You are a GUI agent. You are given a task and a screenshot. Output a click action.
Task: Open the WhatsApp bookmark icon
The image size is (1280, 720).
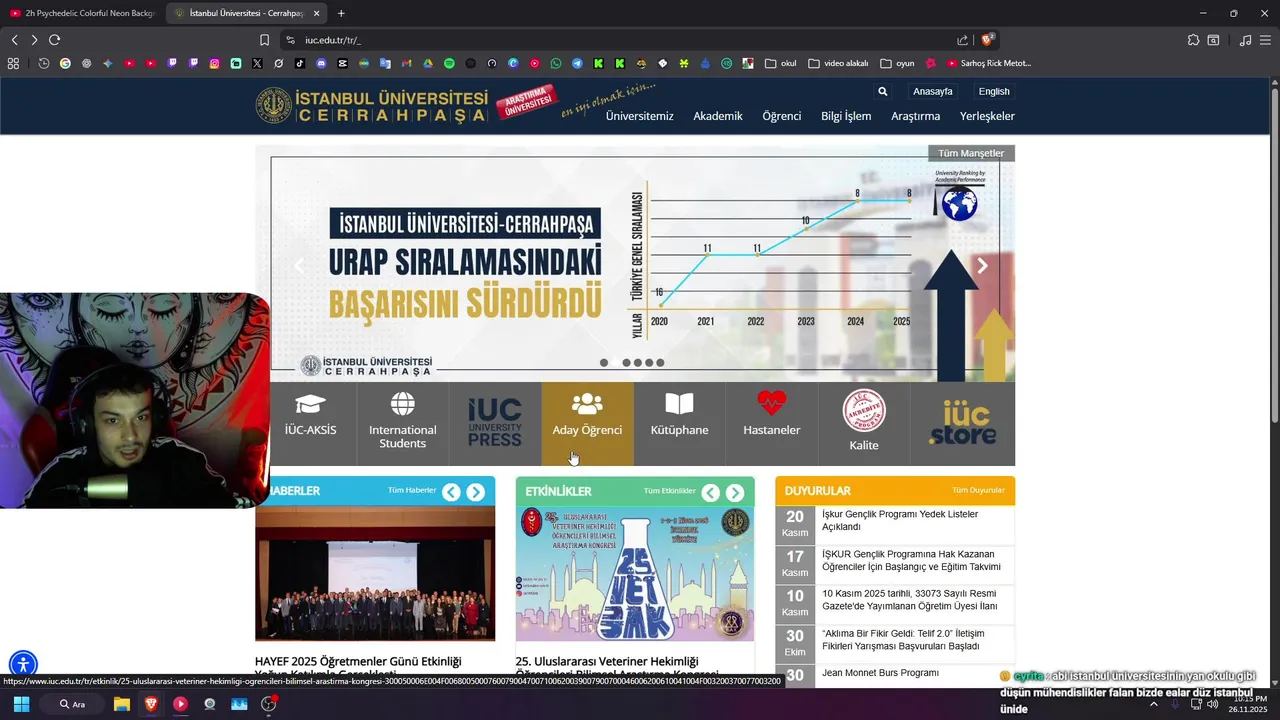tap(556, 63)
